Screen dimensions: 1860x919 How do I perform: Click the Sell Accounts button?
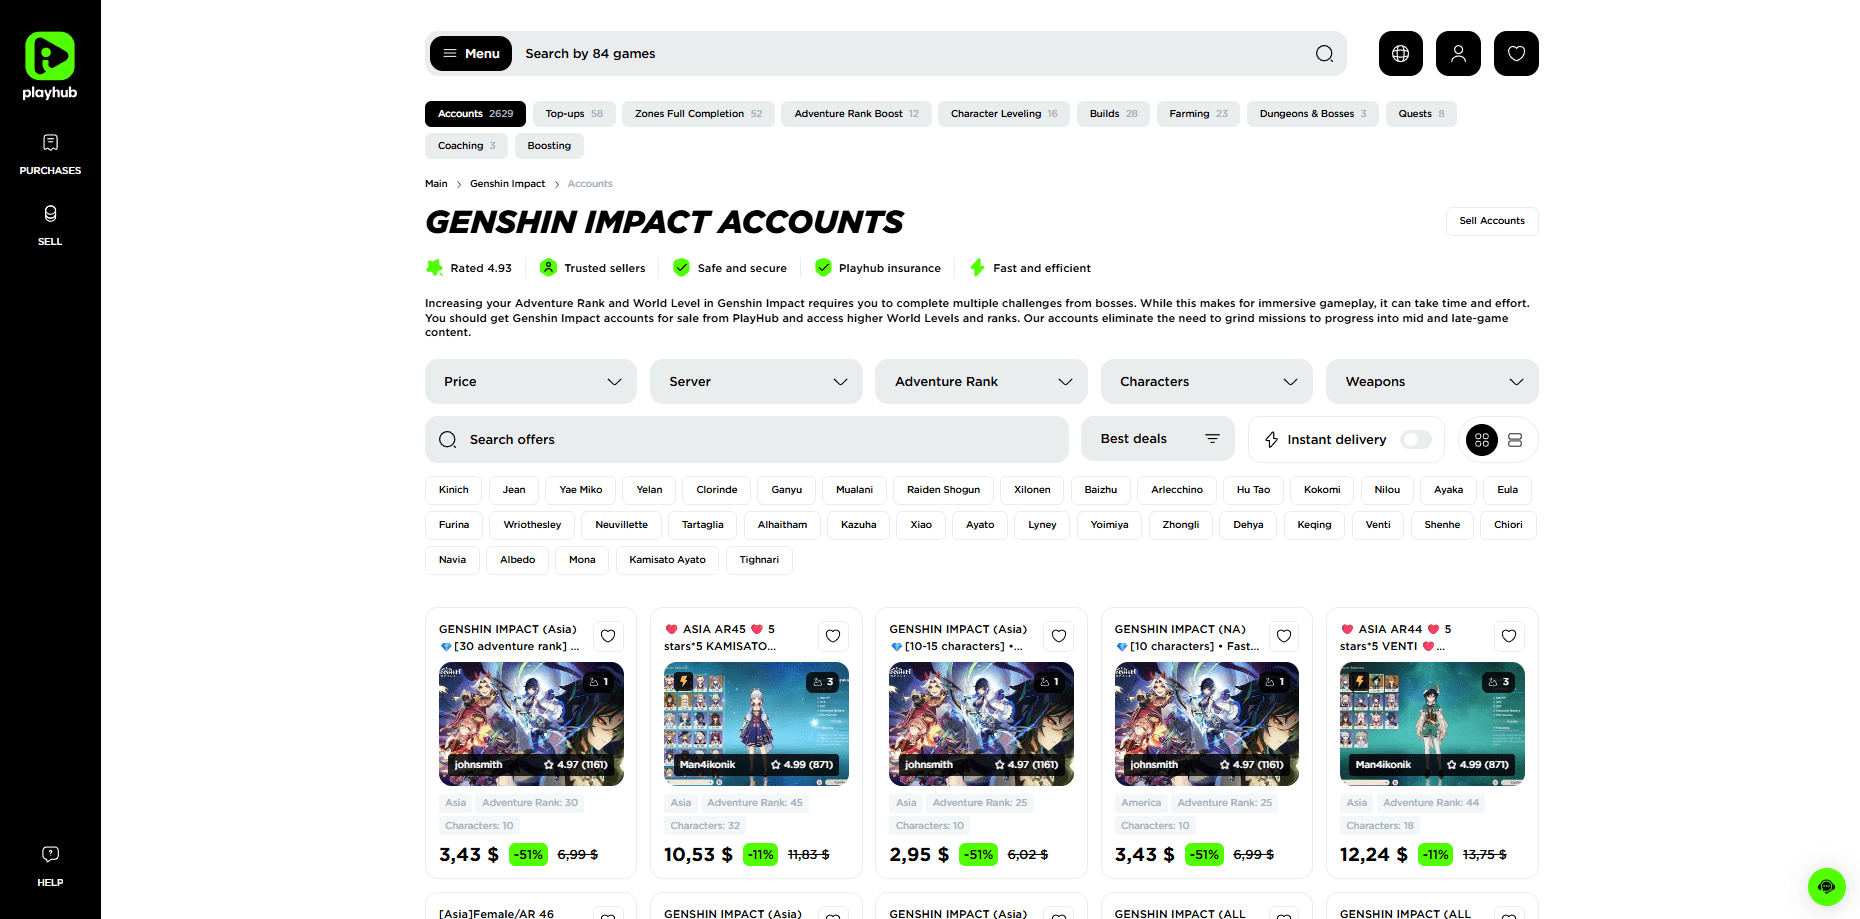point(1491,221)
